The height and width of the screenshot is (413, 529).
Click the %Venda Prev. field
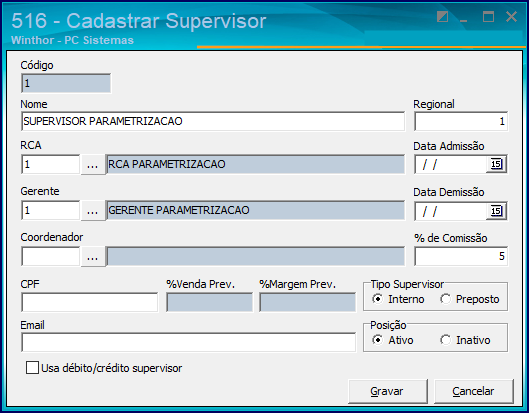pyautogui.click(x=210, y=303)
